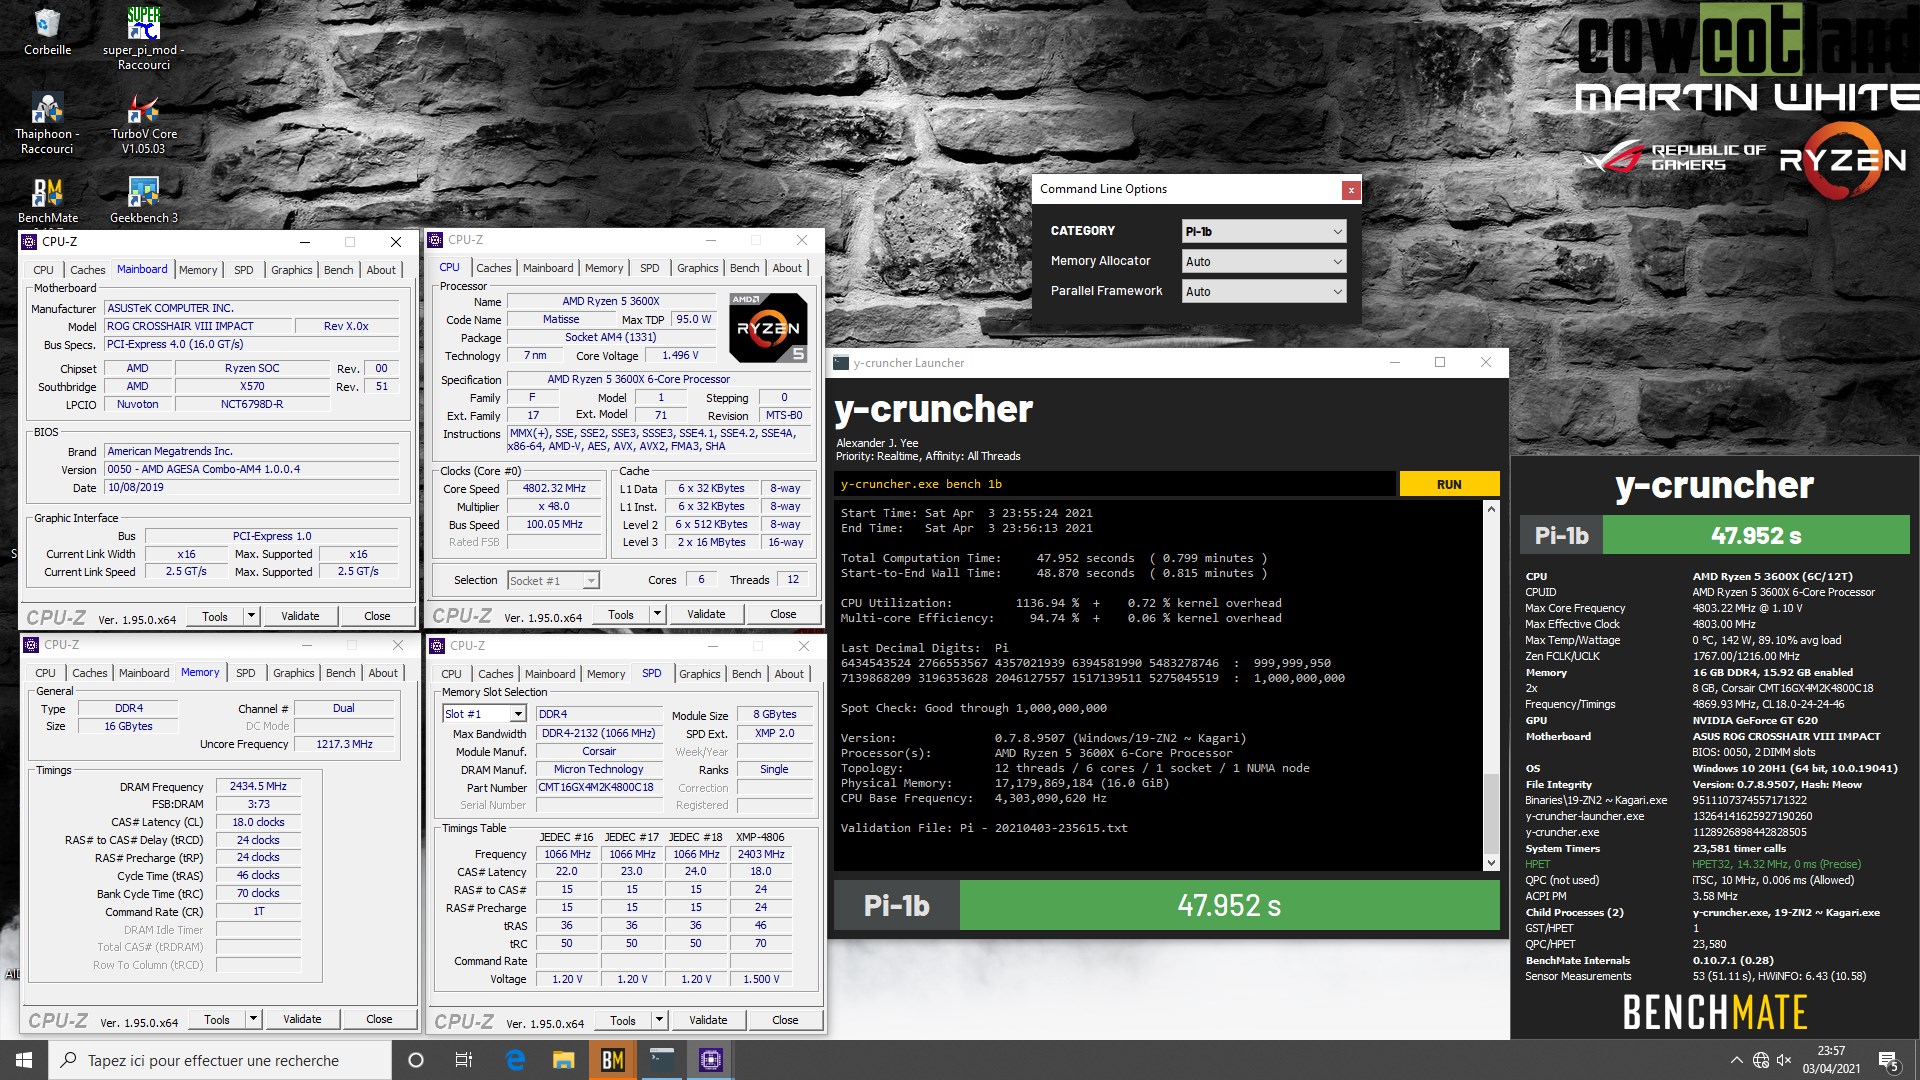Expand Tools arrow in CPU tab CPU-Z window
Image resolution: width=1920 pixels, height=1080 pixels.
coord(657,614)
